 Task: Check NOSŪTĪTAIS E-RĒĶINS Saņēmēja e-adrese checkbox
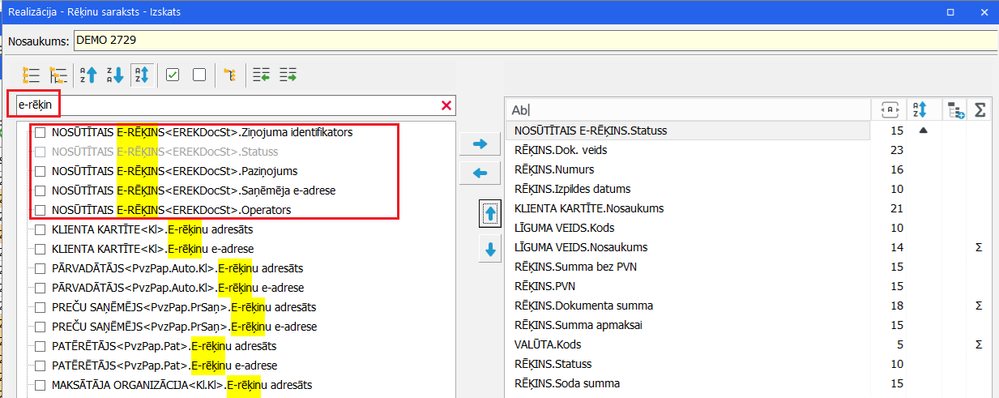40,190
